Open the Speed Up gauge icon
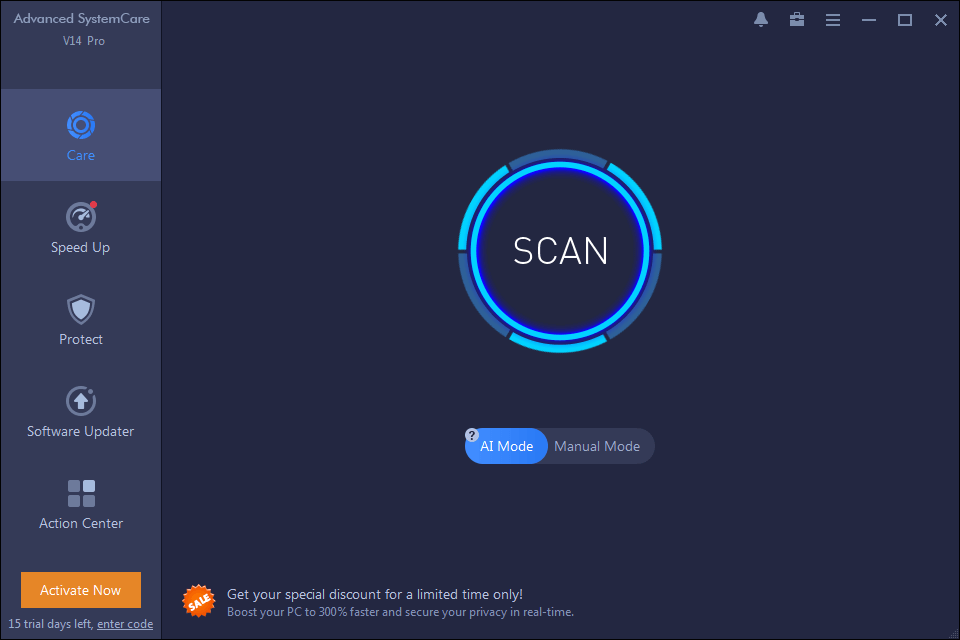This screenshot has height=640, width=960. 81,217
